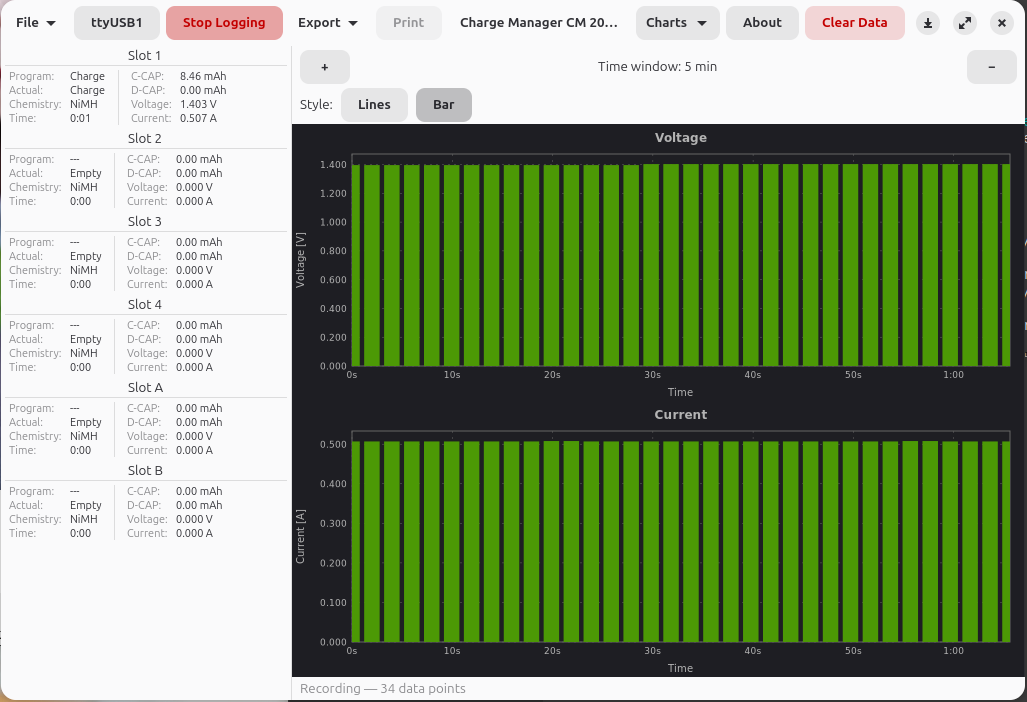Click the Clear Data button

[x=854, y=23]
